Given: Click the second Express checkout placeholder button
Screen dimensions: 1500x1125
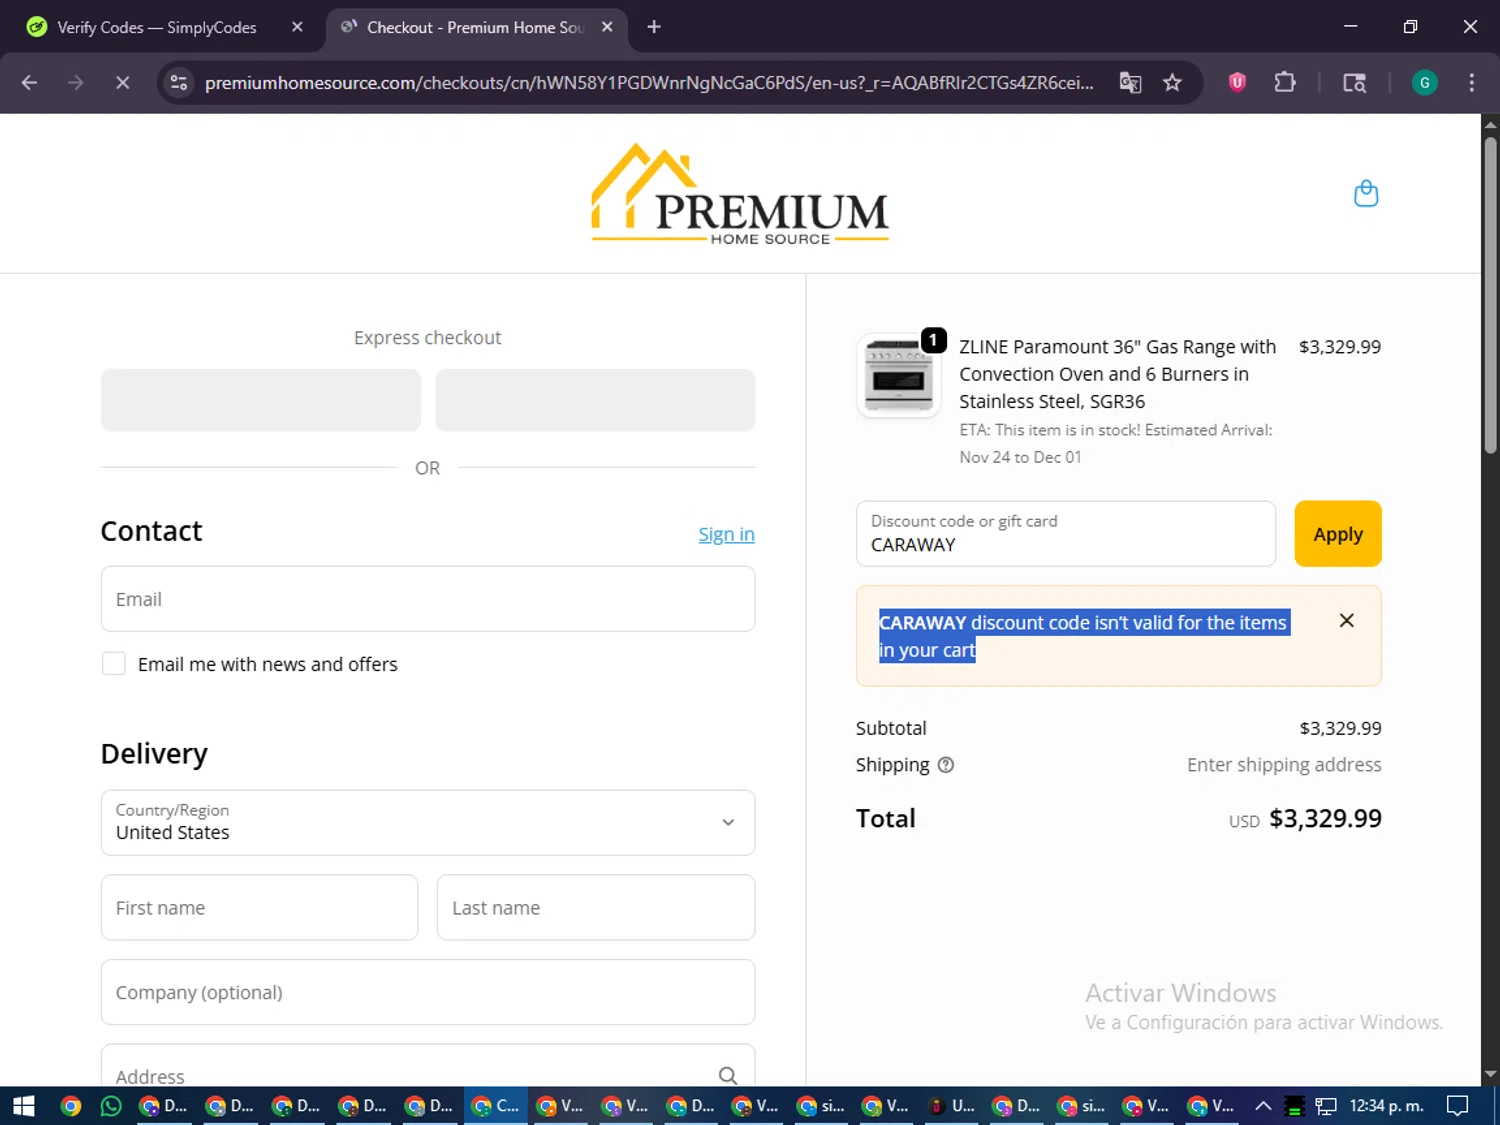Looking at the screenshot, I should coord(595,400).
